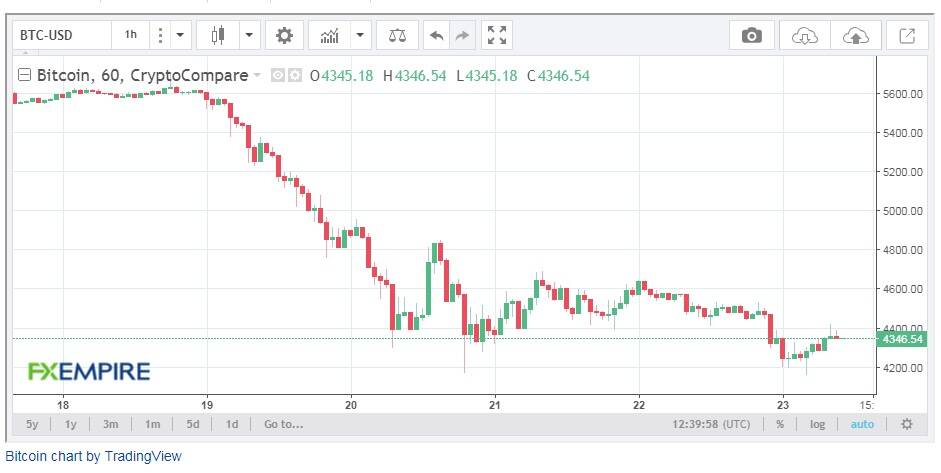
Task: Click the cloud upload (save chart) icon
Action: coord(856,36)
